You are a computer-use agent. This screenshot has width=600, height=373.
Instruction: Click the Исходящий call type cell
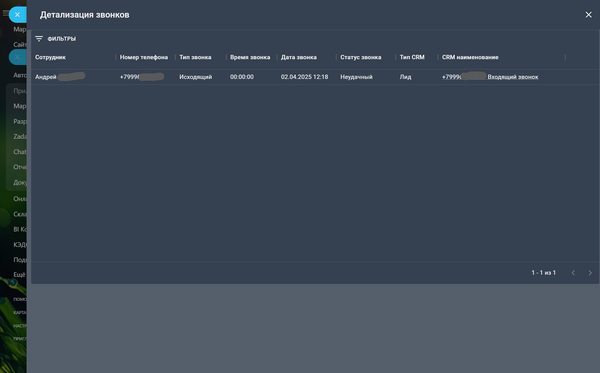tap(196, 77)
